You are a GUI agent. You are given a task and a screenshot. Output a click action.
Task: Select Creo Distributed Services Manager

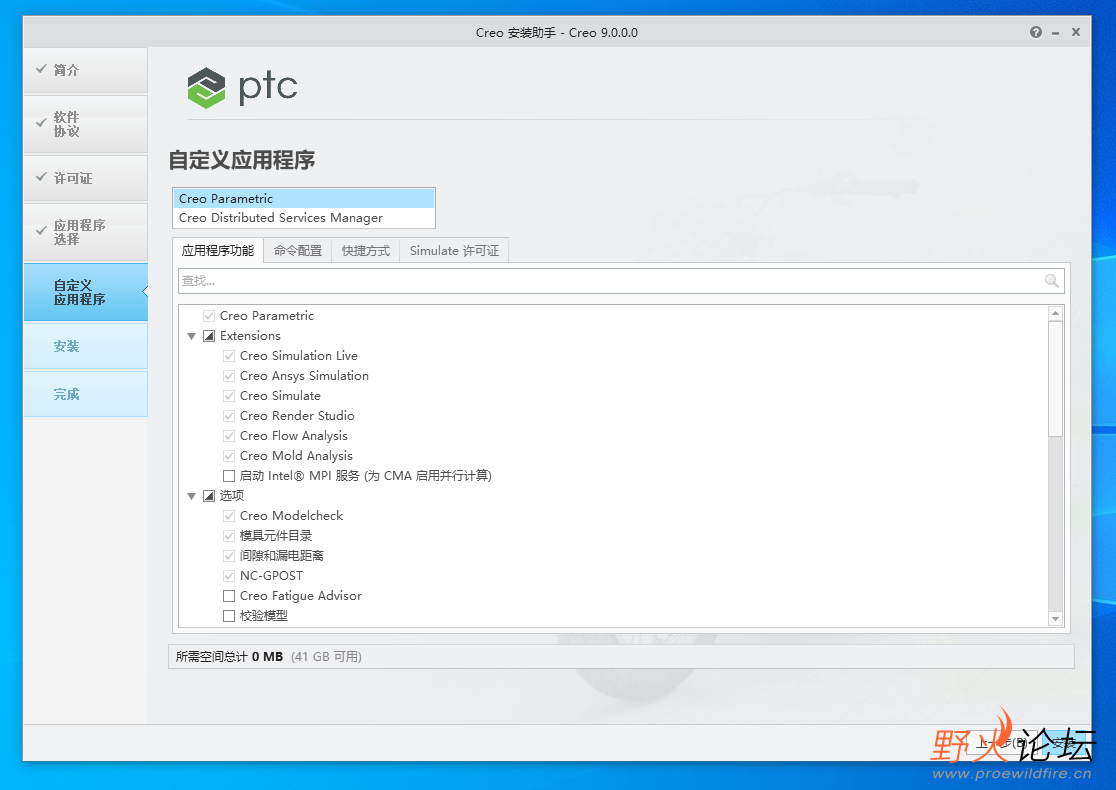304,218
